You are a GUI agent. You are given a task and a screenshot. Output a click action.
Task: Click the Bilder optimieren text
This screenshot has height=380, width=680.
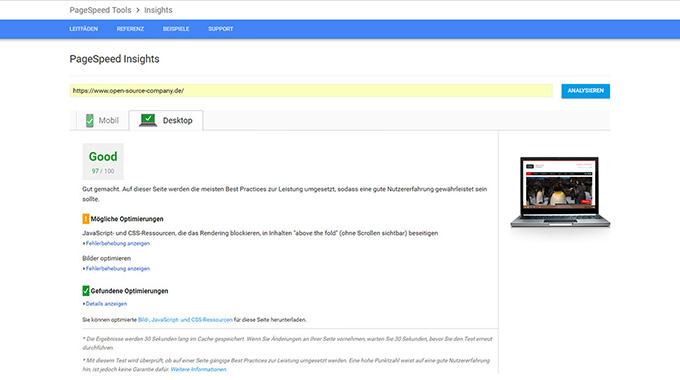107,258
